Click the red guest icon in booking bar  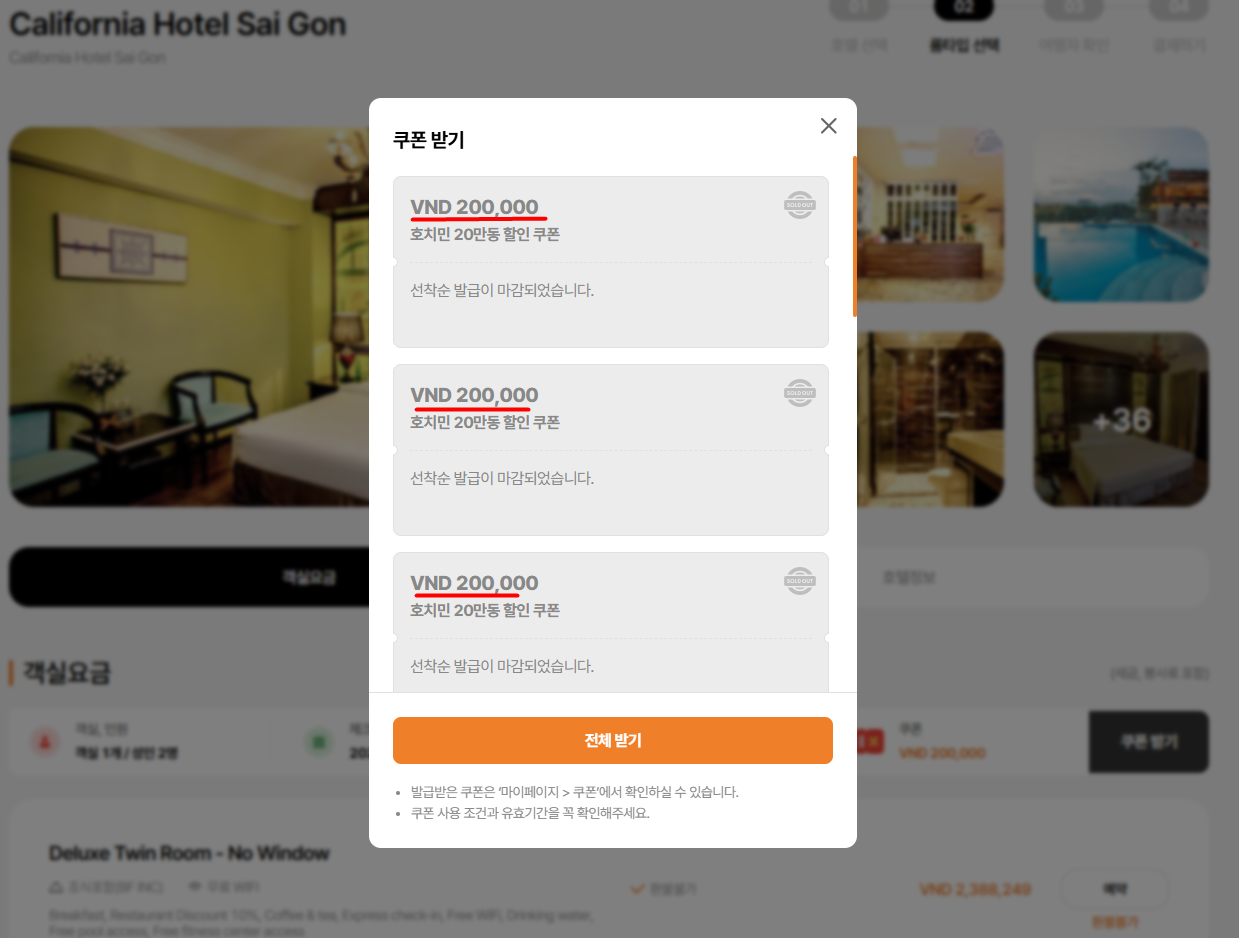[43, 742]
